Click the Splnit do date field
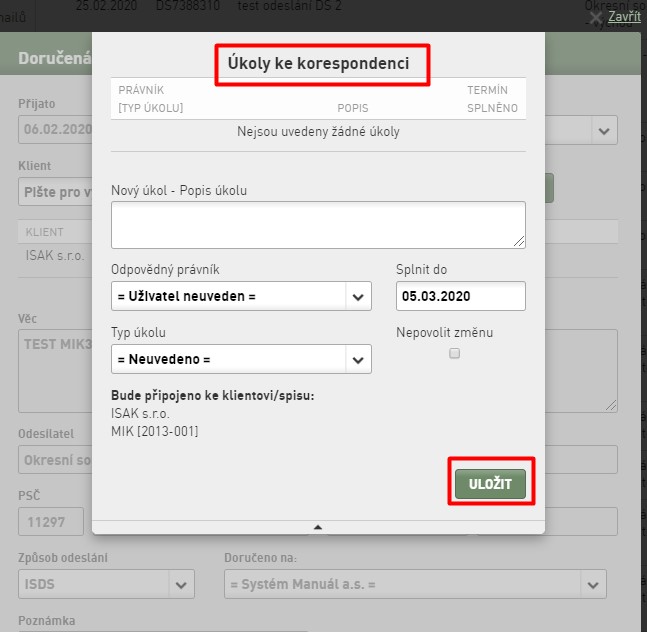 pos(460,296)
